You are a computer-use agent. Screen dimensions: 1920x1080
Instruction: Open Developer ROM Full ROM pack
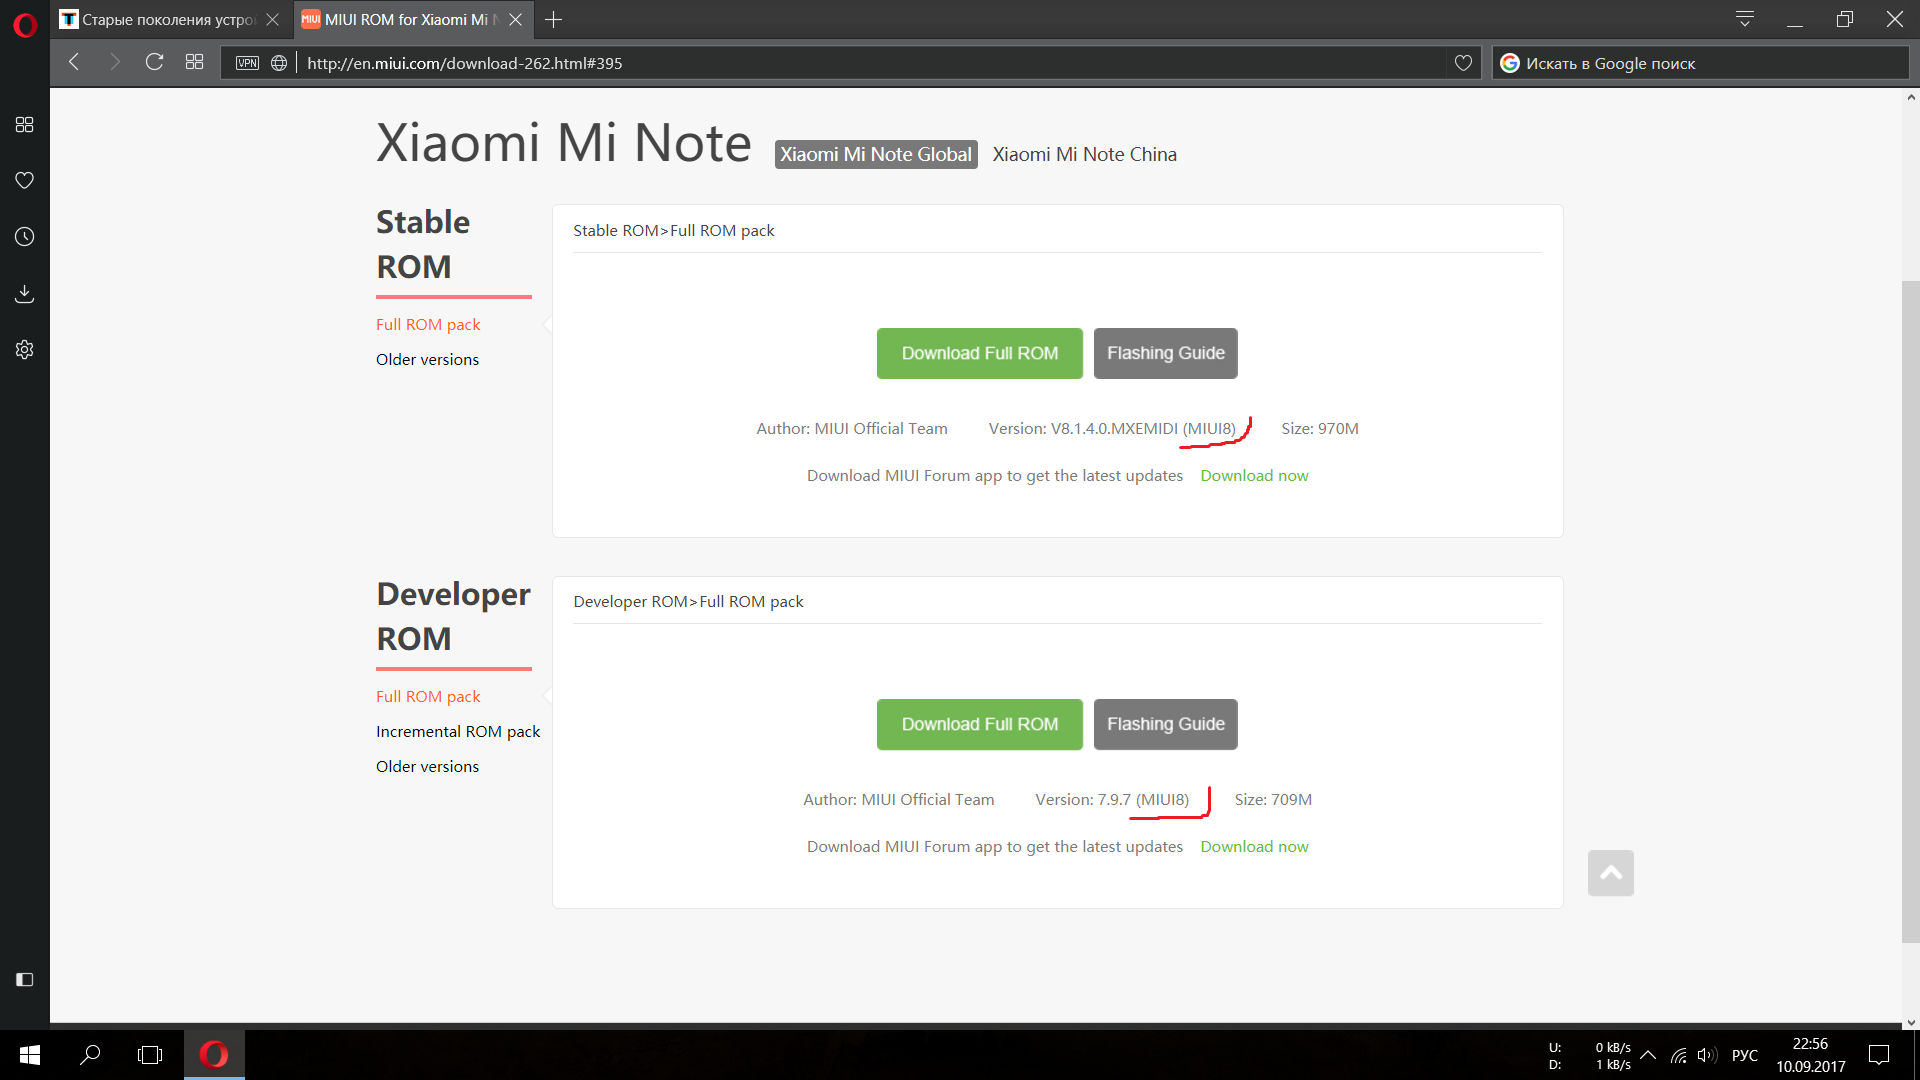[428, 696]
